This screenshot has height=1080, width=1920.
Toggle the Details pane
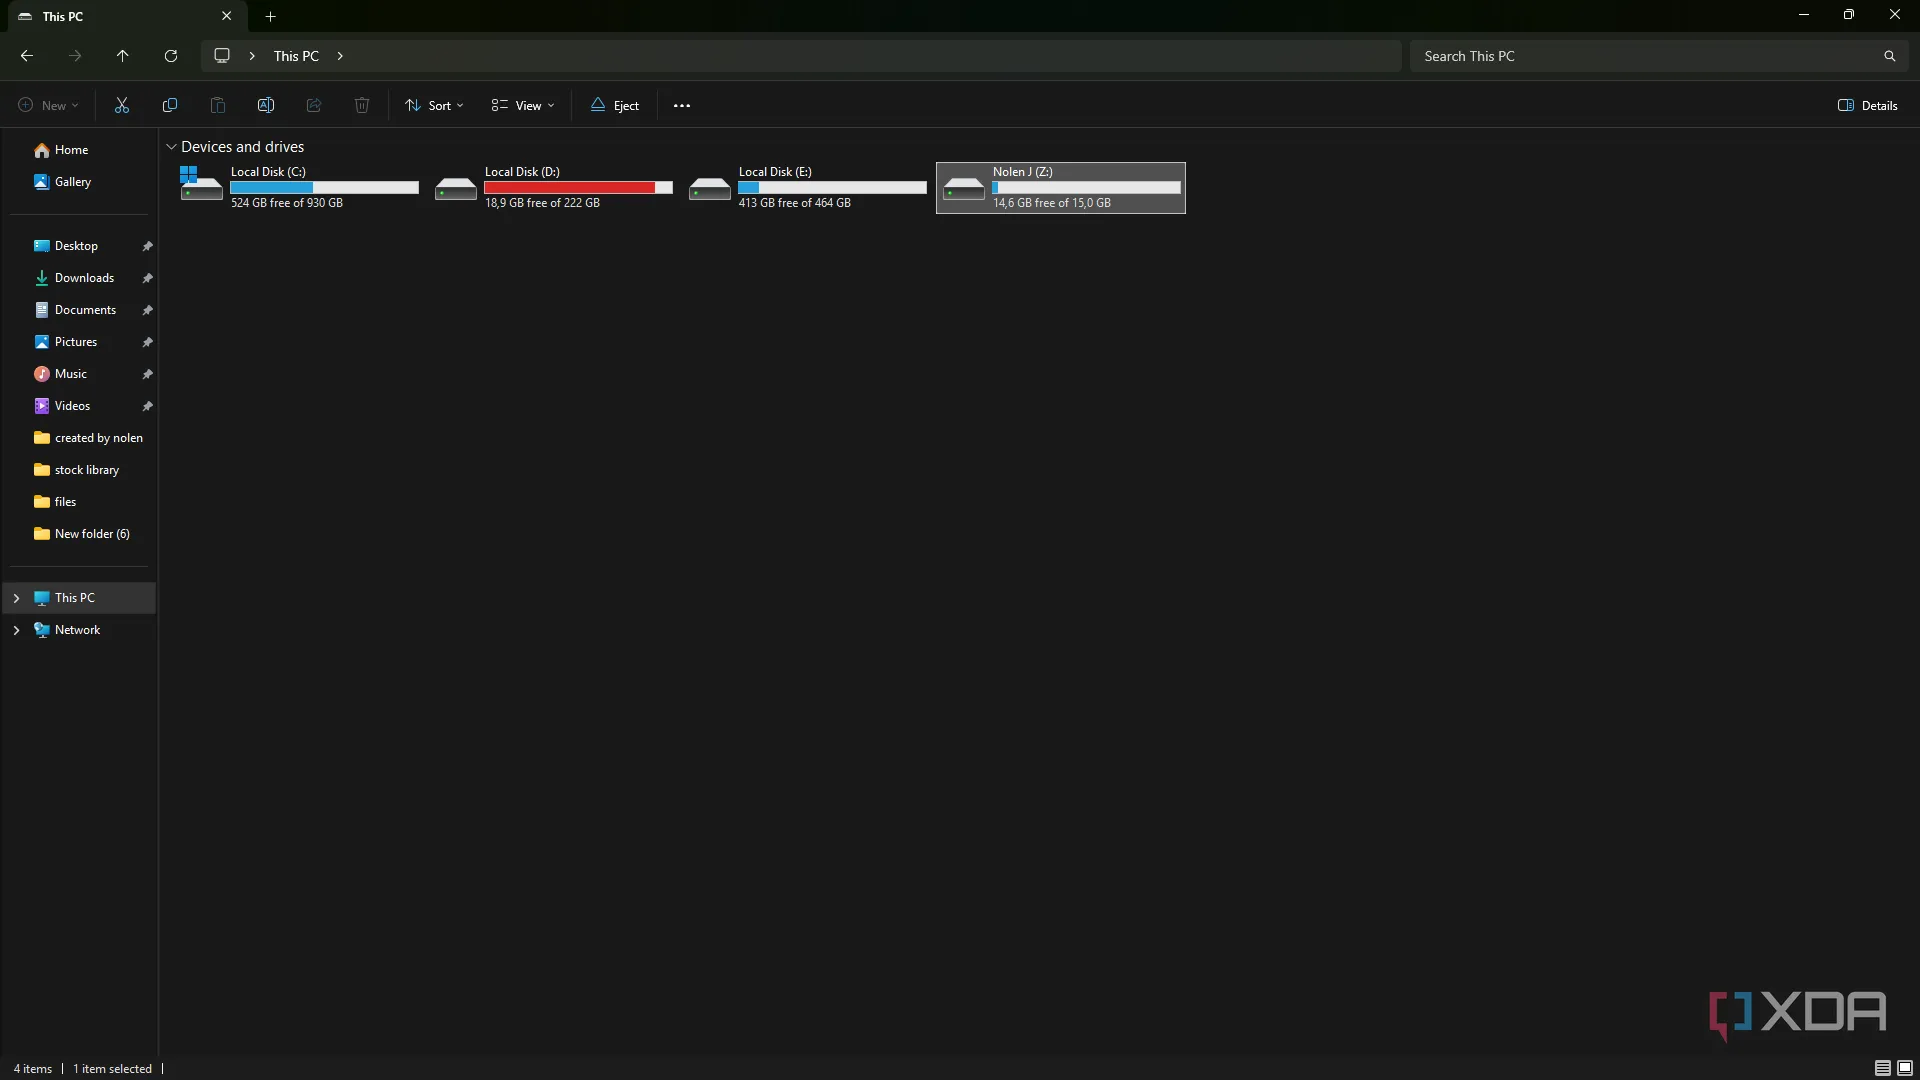click(x=1867, y=105)
